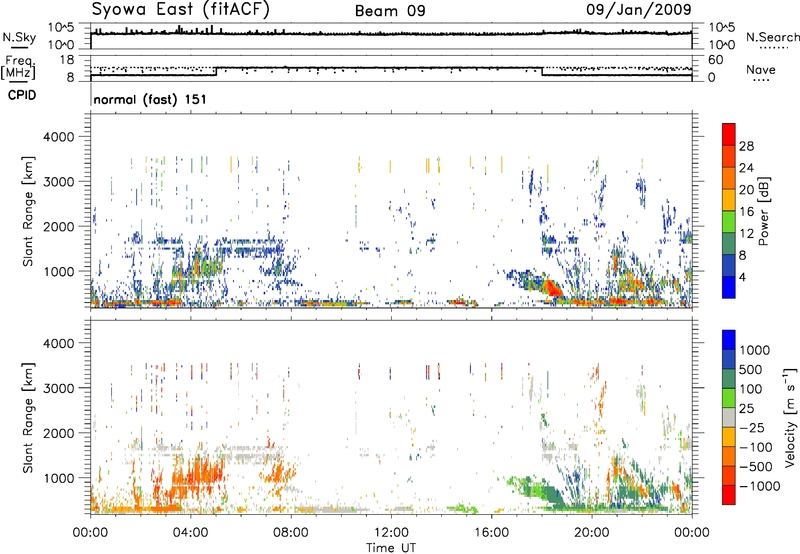Click the 'Slant Range [km]' label of power panel
The height and width of the screenshot is (554, 800).
28,212
